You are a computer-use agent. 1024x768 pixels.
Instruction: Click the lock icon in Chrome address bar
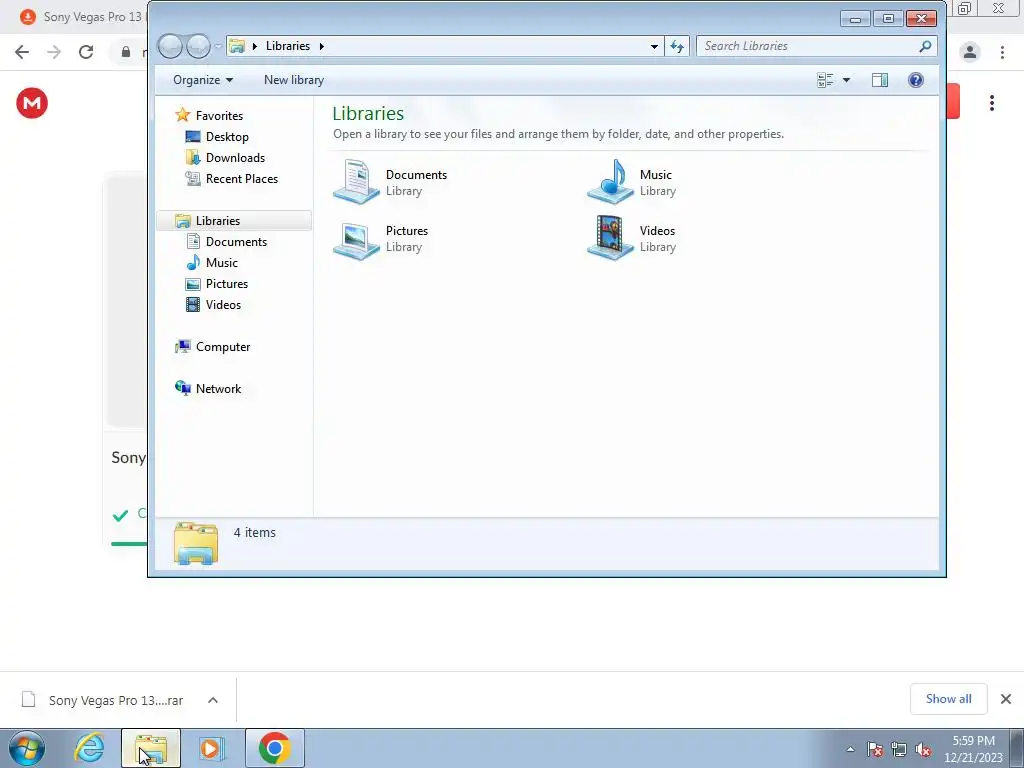pos(126,52)
